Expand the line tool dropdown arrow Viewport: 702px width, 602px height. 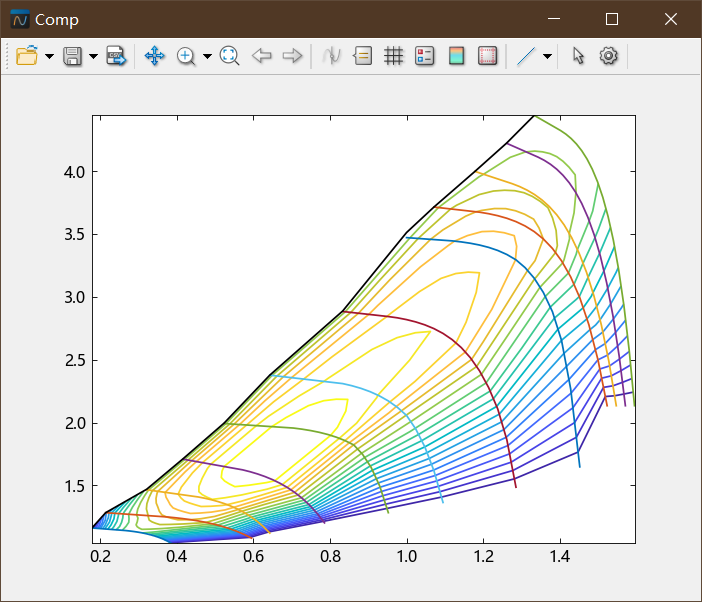click(x=547, y=56)
